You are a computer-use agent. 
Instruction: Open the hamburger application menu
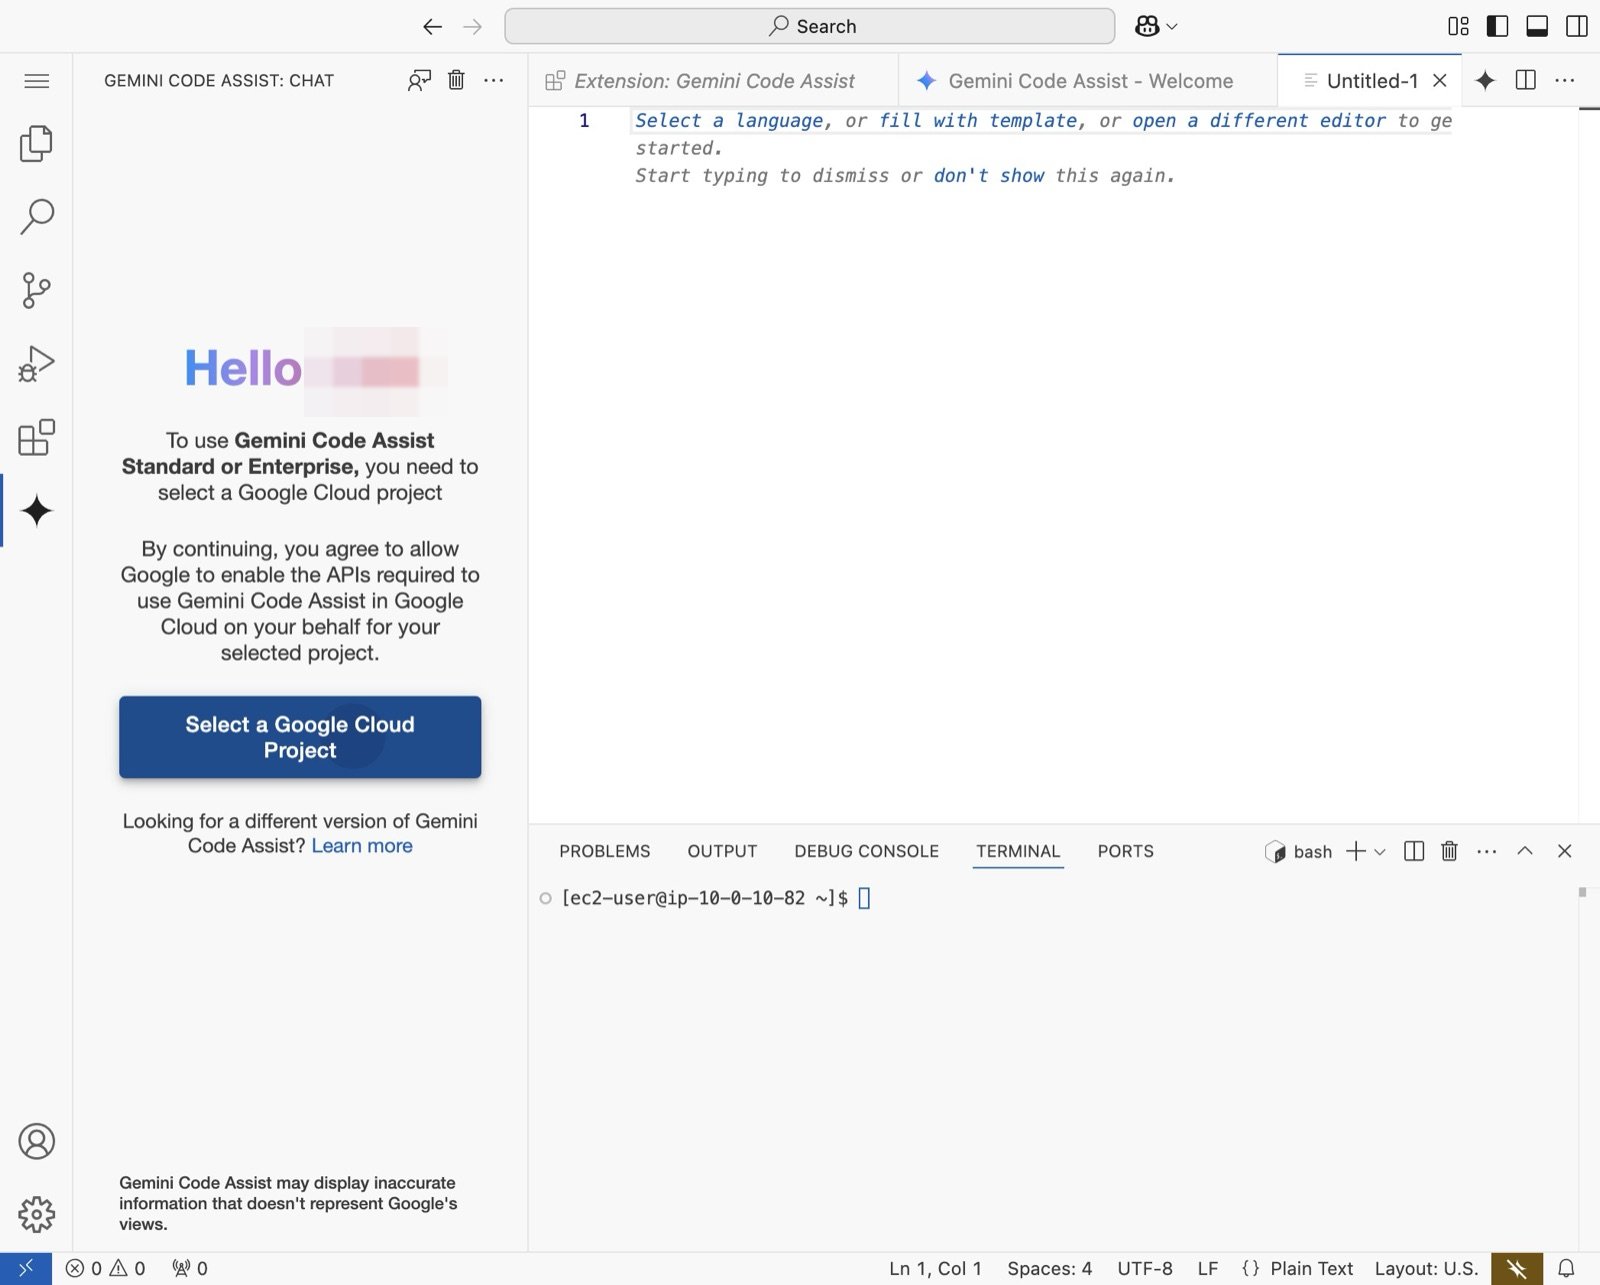coord(36,81)
